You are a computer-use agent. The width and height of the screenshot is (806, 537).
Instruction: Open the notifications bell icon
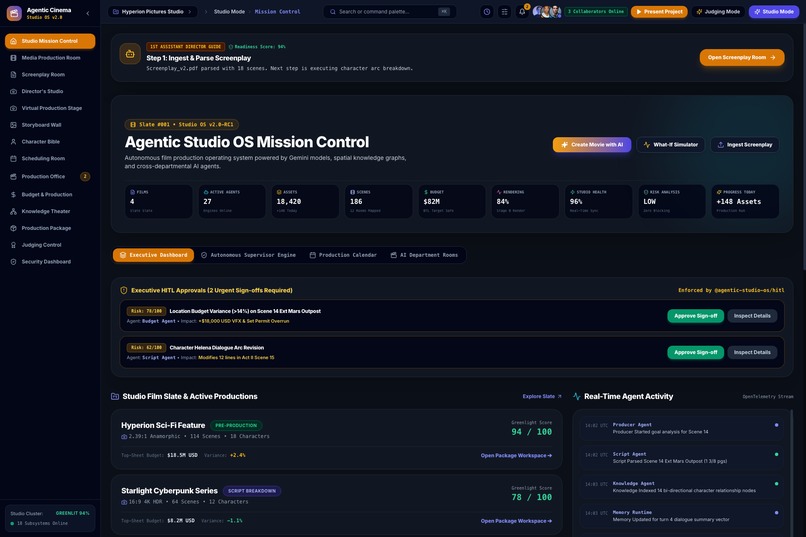522,11
